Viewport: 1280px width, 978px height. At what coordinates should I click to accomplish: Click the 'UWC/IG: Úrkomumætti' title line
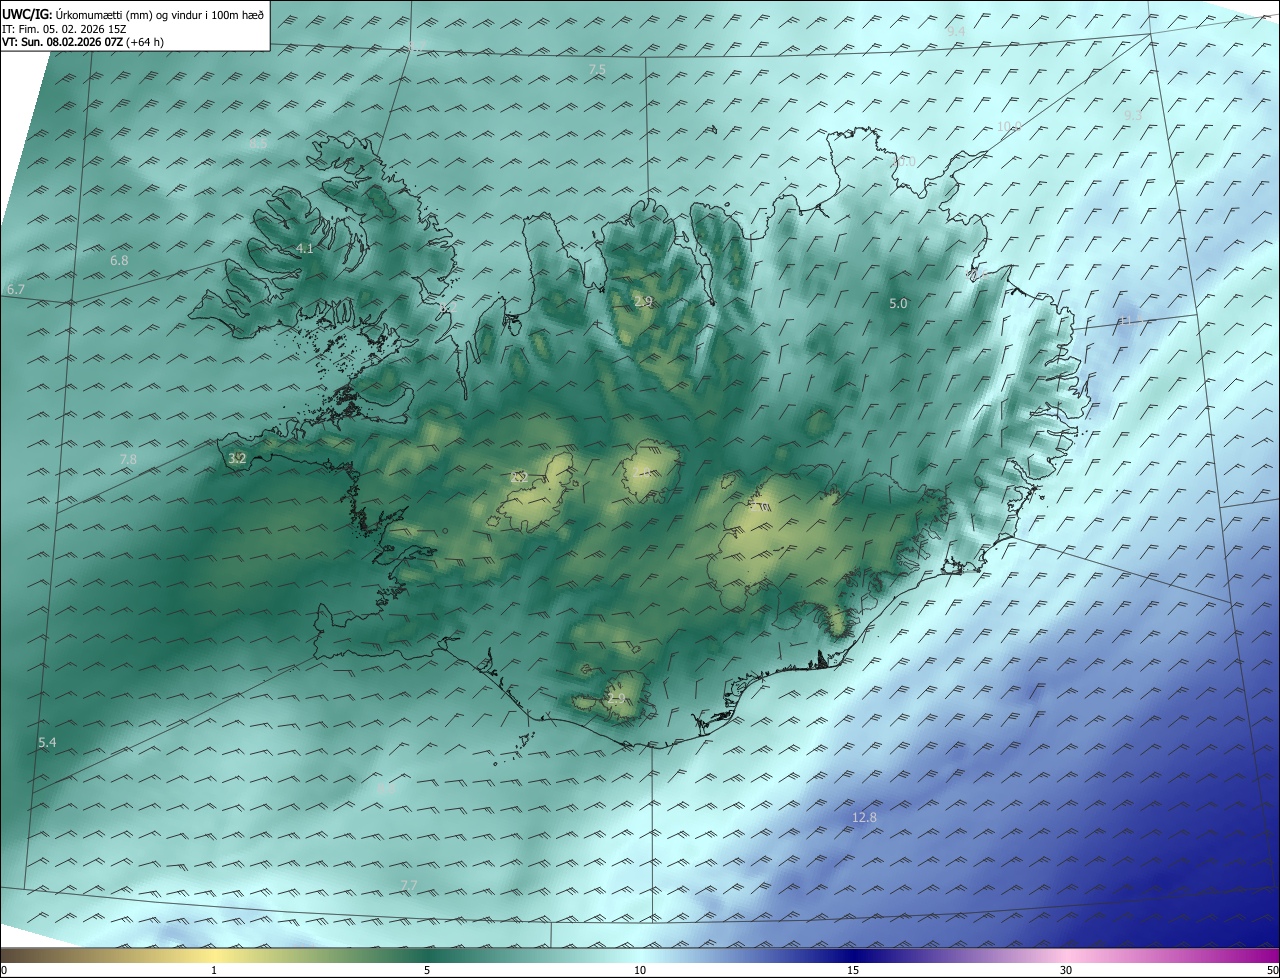point(133,15)
